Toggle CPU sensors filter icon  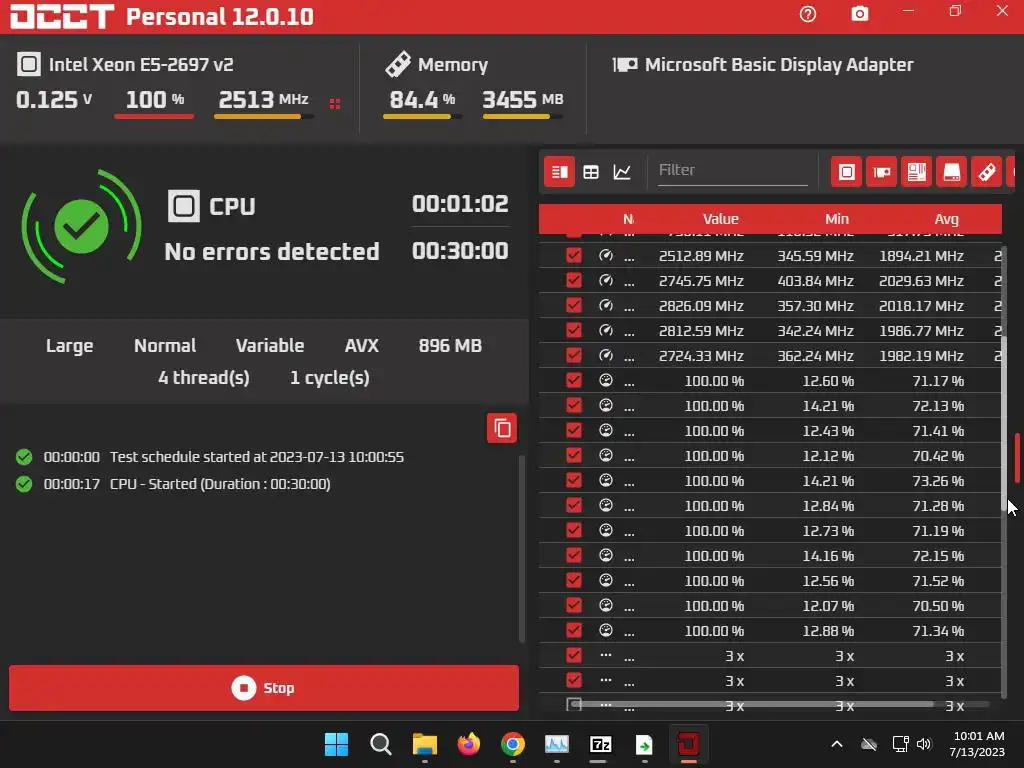(x=846, y=172)
